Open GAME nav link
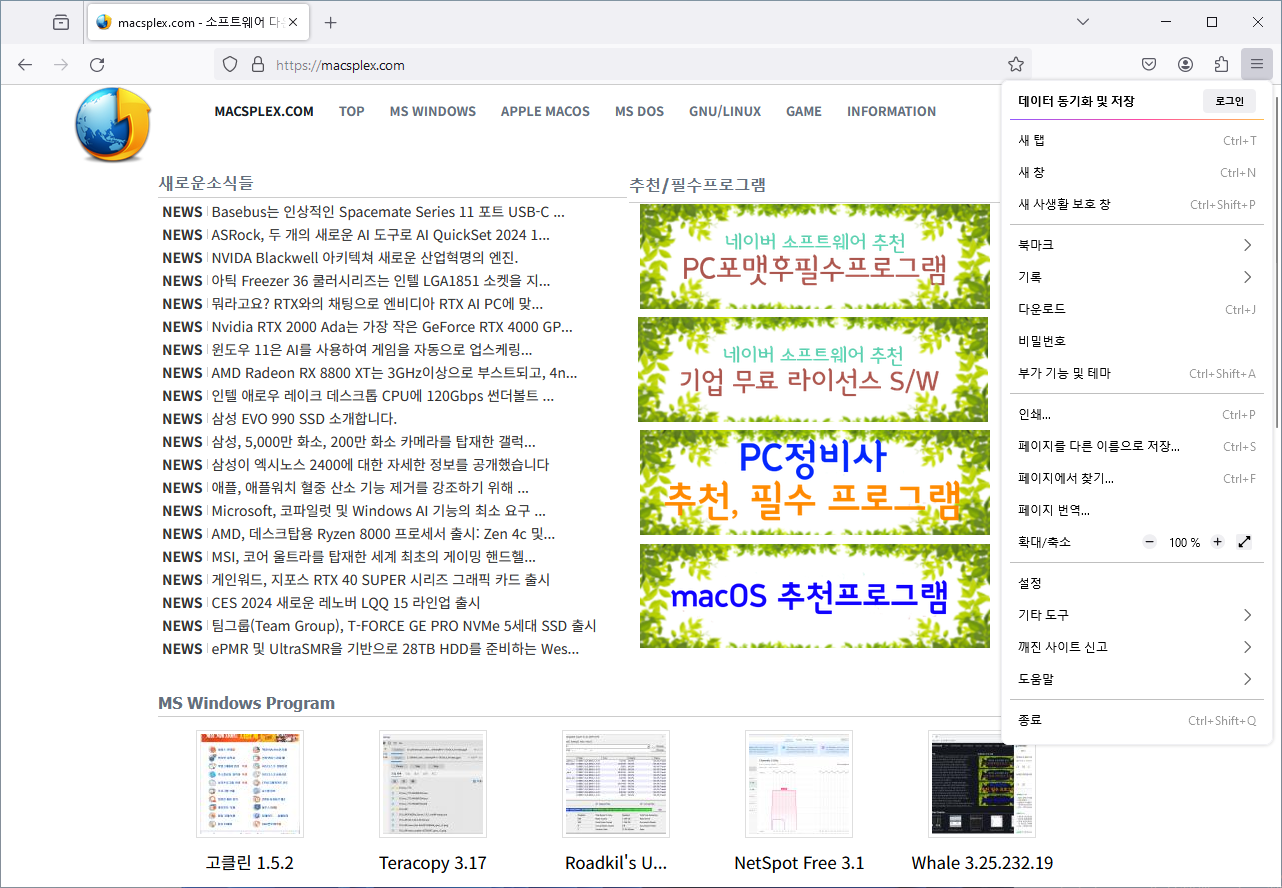1282x888 pixels. pos(804,111)
